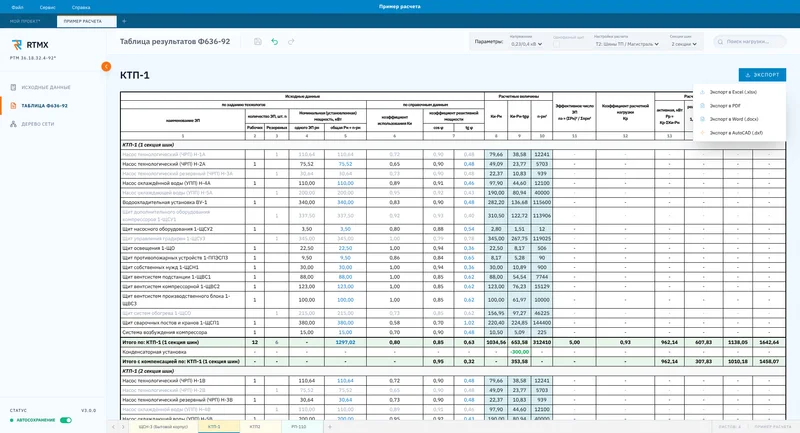Click blue value 380,00 in 1-ЩСП1 row

coord(345,323)
